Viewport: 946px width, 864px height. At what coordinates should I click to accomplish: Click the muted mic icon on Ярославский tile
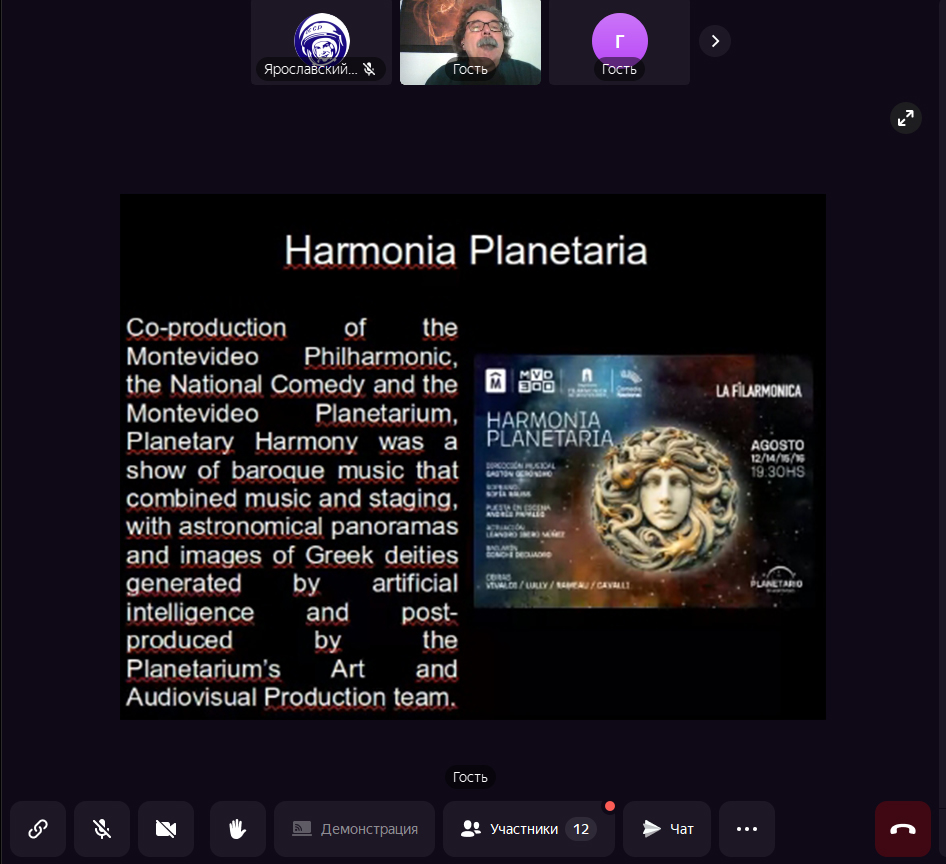point(369,69)
